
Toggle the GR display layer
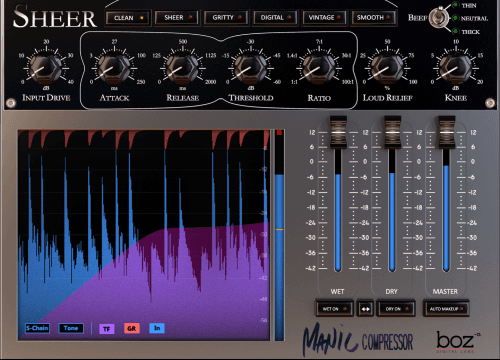coord(132,329)
